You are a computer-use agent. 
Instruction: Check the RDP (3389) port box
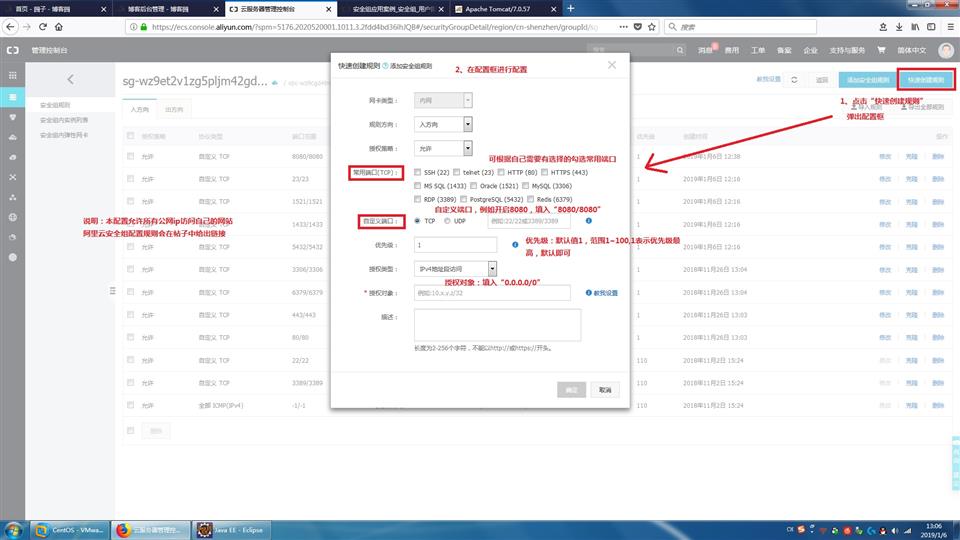point(418,199)
